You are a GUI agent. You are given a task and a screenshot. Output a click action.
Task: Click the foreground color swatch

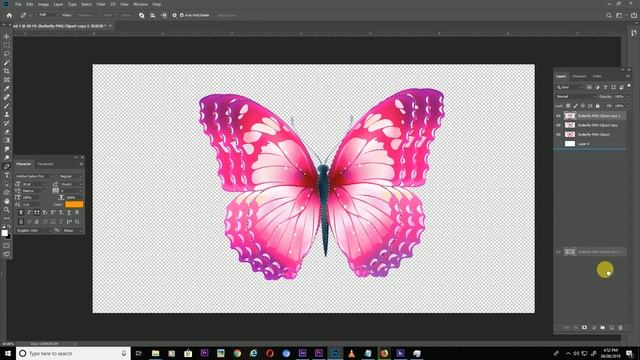coord(4,233)
